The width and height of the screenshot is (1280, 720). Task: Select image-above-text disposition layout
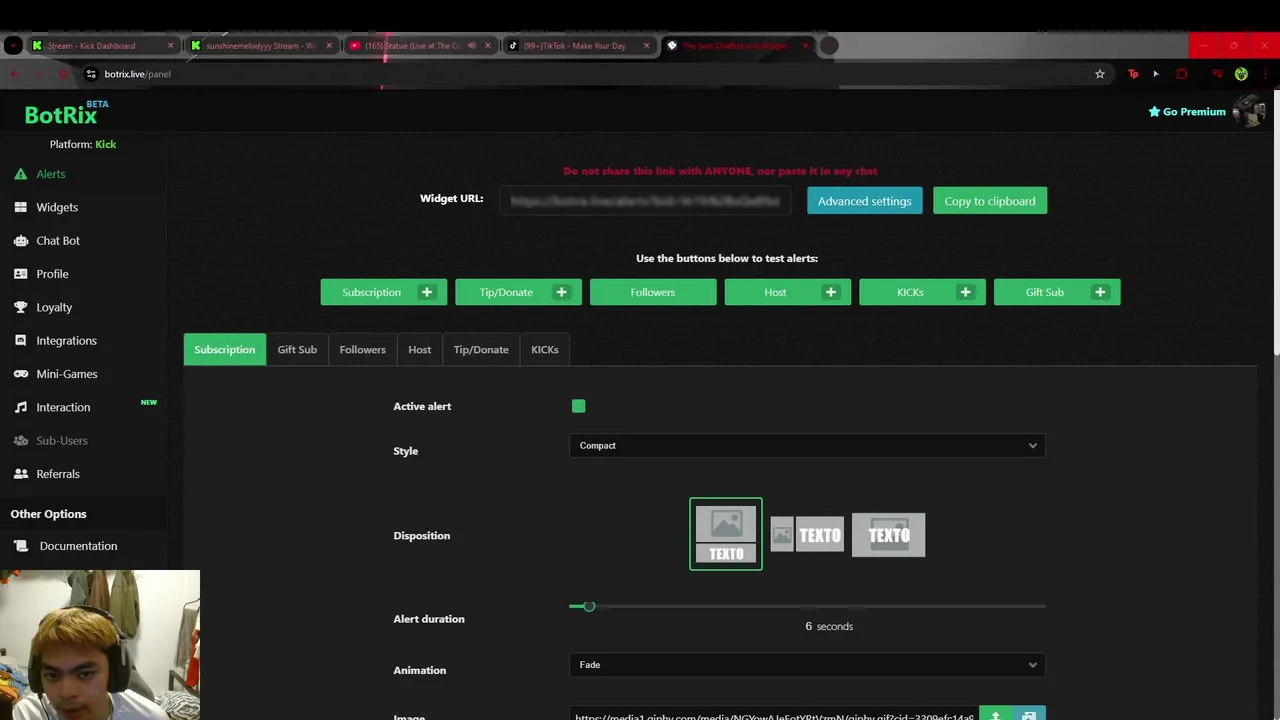click(726, 534)
